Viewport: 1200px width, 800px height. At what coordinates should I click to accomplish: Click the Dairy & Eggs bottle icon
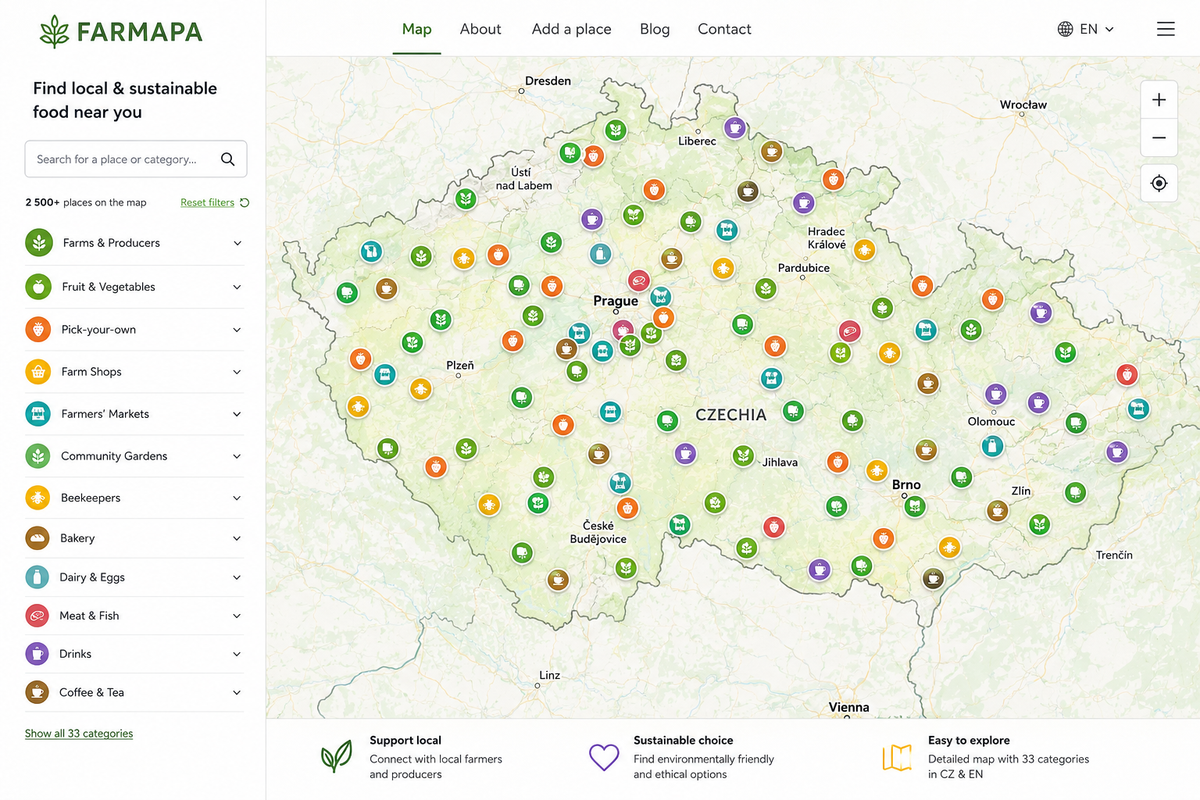click(37, 577)
